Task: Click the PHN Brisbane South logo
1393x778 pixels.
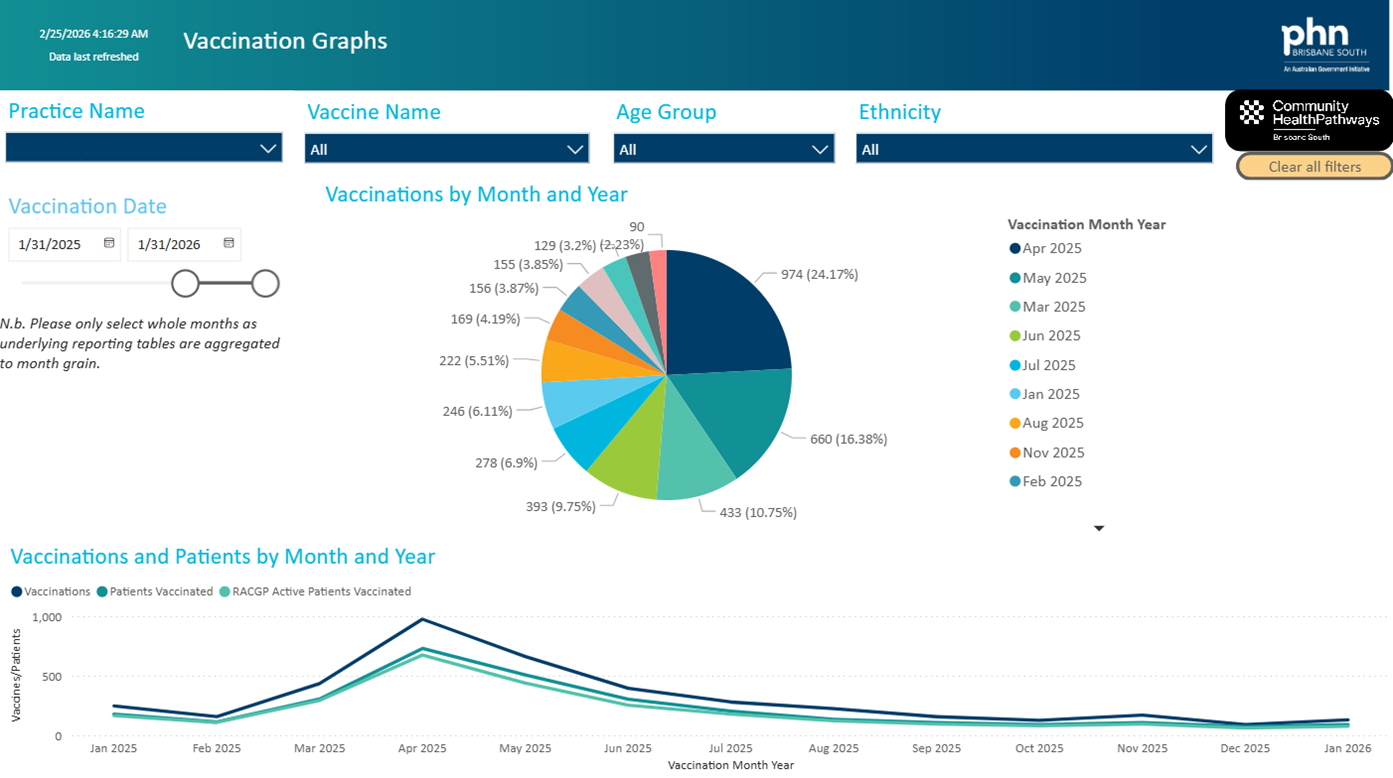Action: (x=1323, y=46)
